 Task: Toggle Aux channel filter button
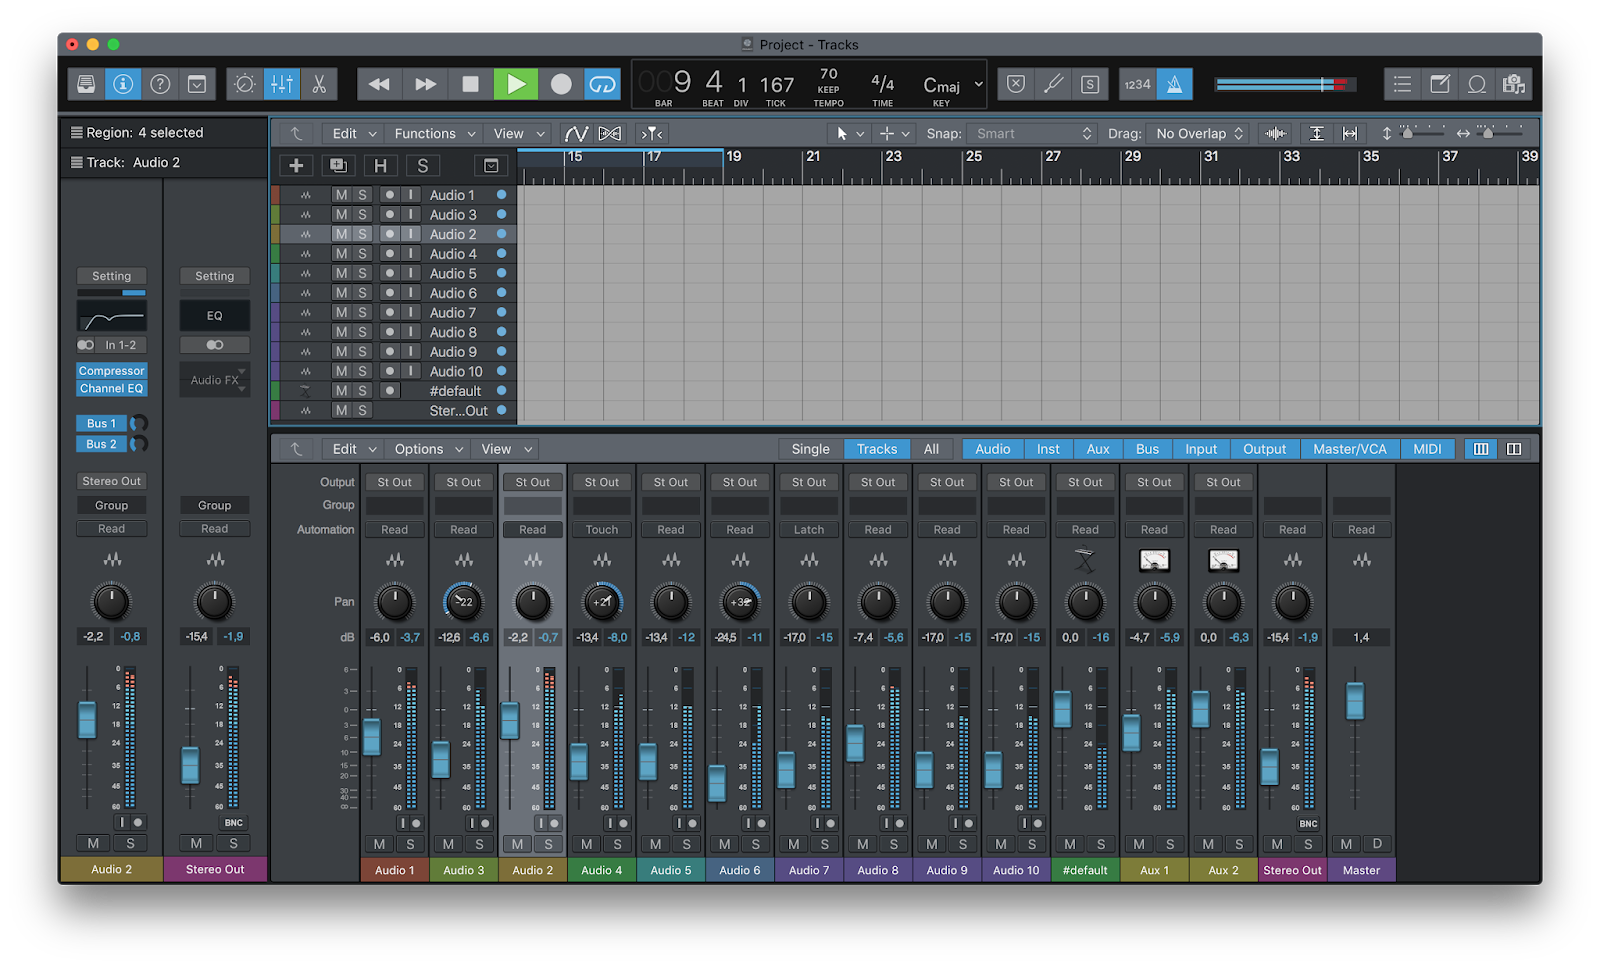[1098, 449]
